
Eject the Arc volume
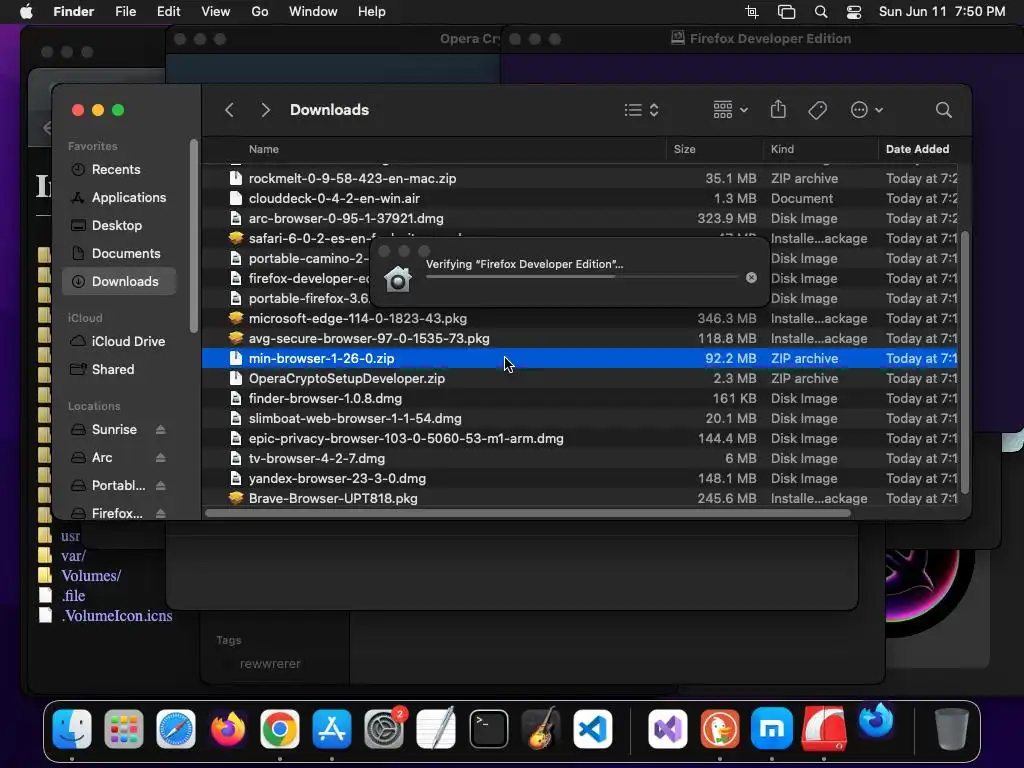tap(161, 458)
